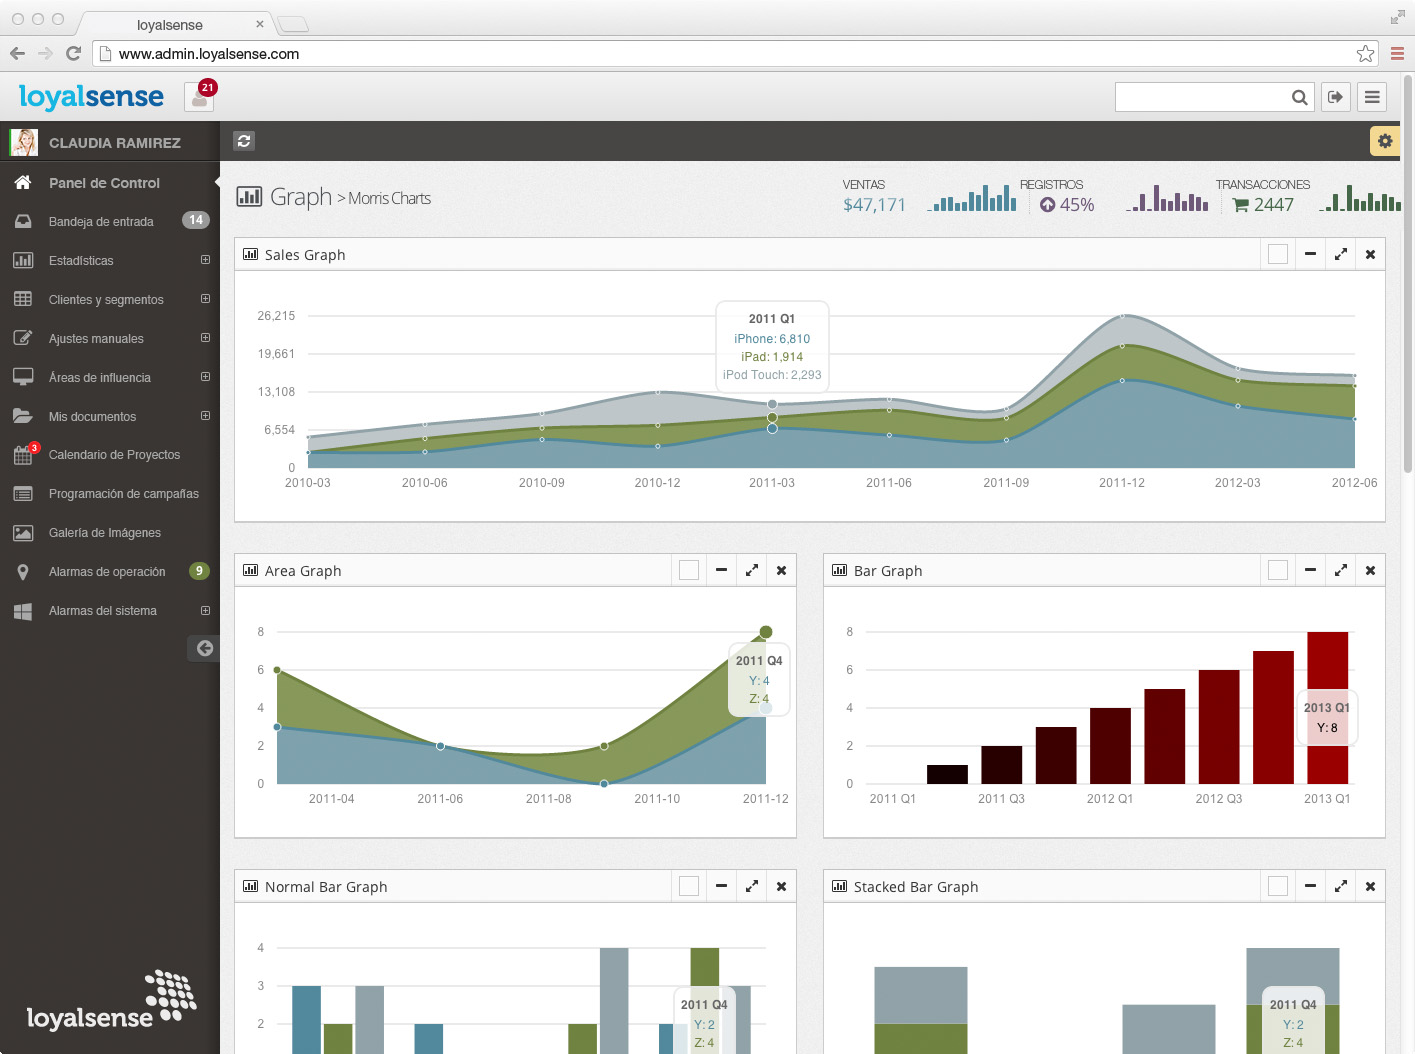Image resolution: width=1415 pixels, height=1054 pixels.
Task: Fullscreen the Bar Graph panel
Action: [1340, 571]
